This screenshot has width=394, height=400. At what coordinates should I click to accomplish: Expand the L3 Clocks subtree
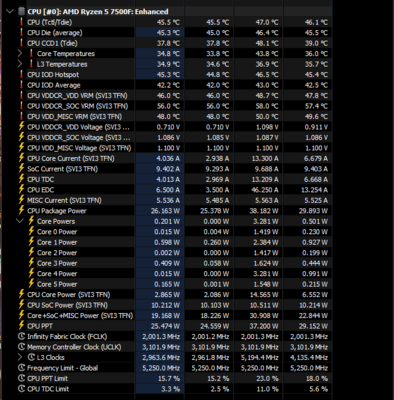(x=20, y=357)
